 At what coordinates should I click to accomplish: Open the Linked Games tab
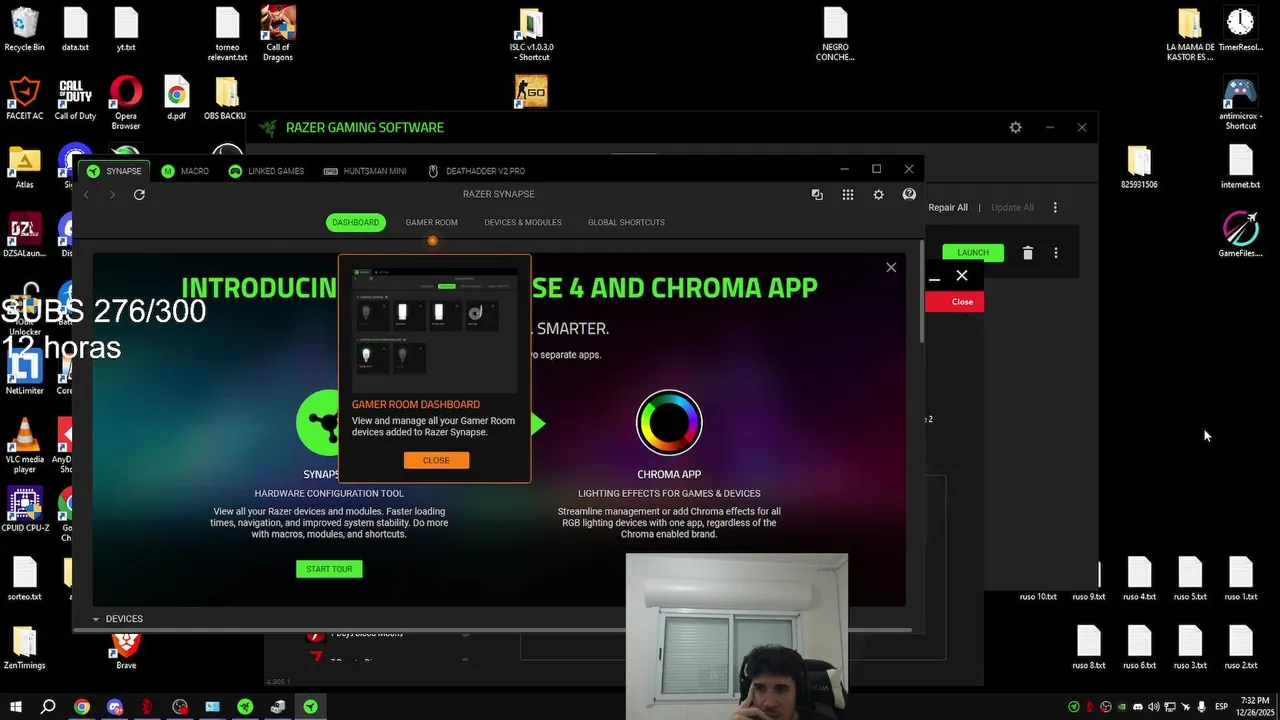(x=266, y=171)
